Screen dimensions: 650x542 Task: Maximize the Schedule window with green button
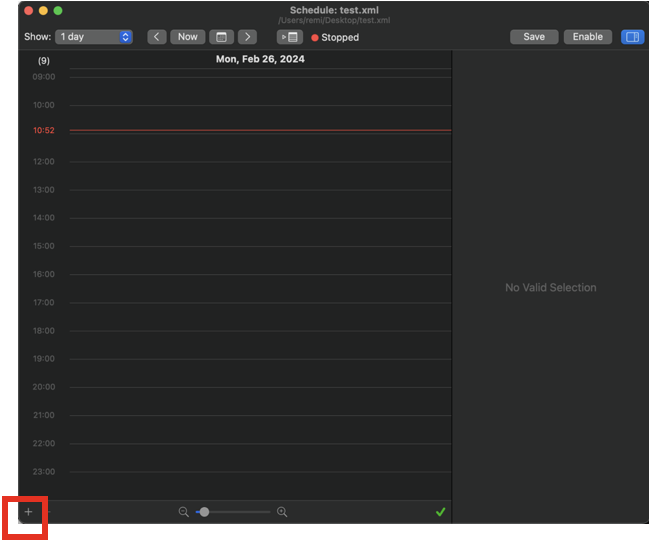point(58,10)
